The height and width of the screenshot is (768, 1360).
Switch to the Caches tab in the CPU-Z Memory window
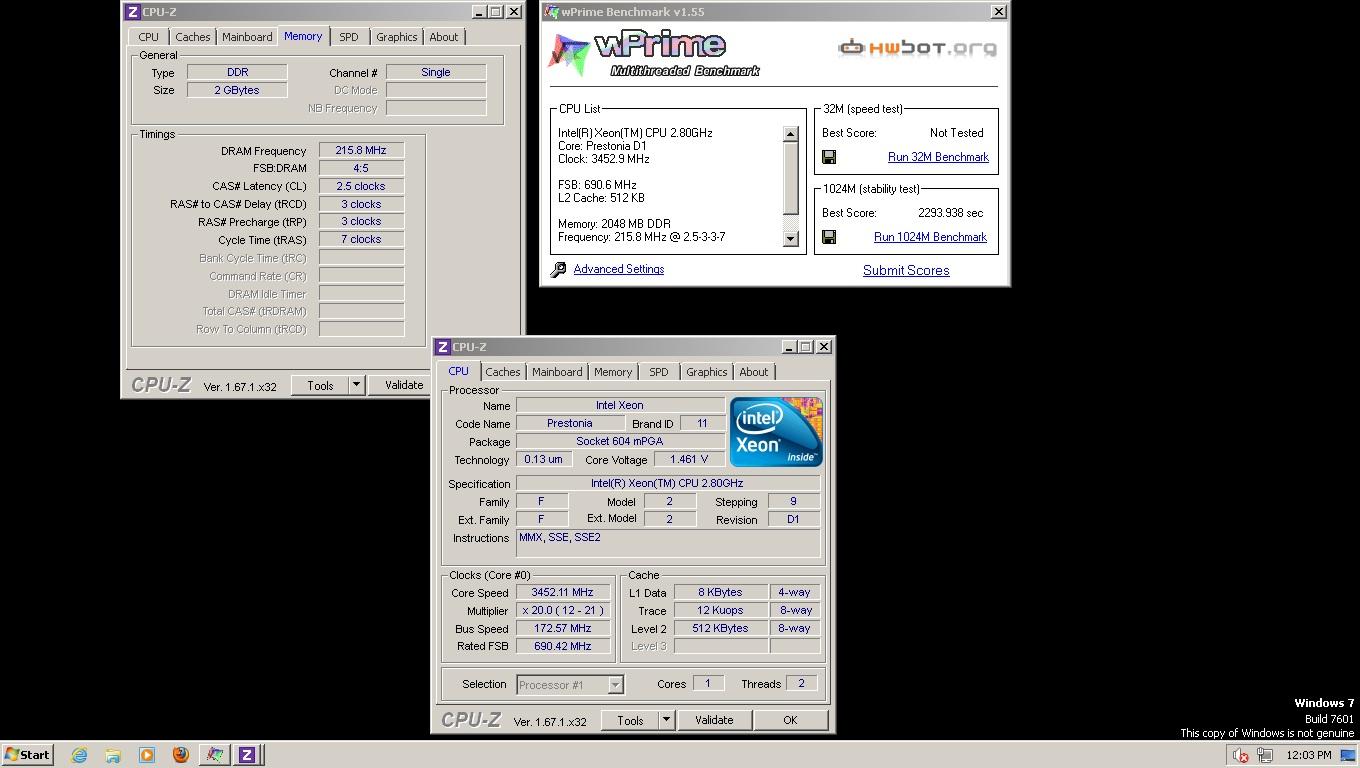pos(193,37)
